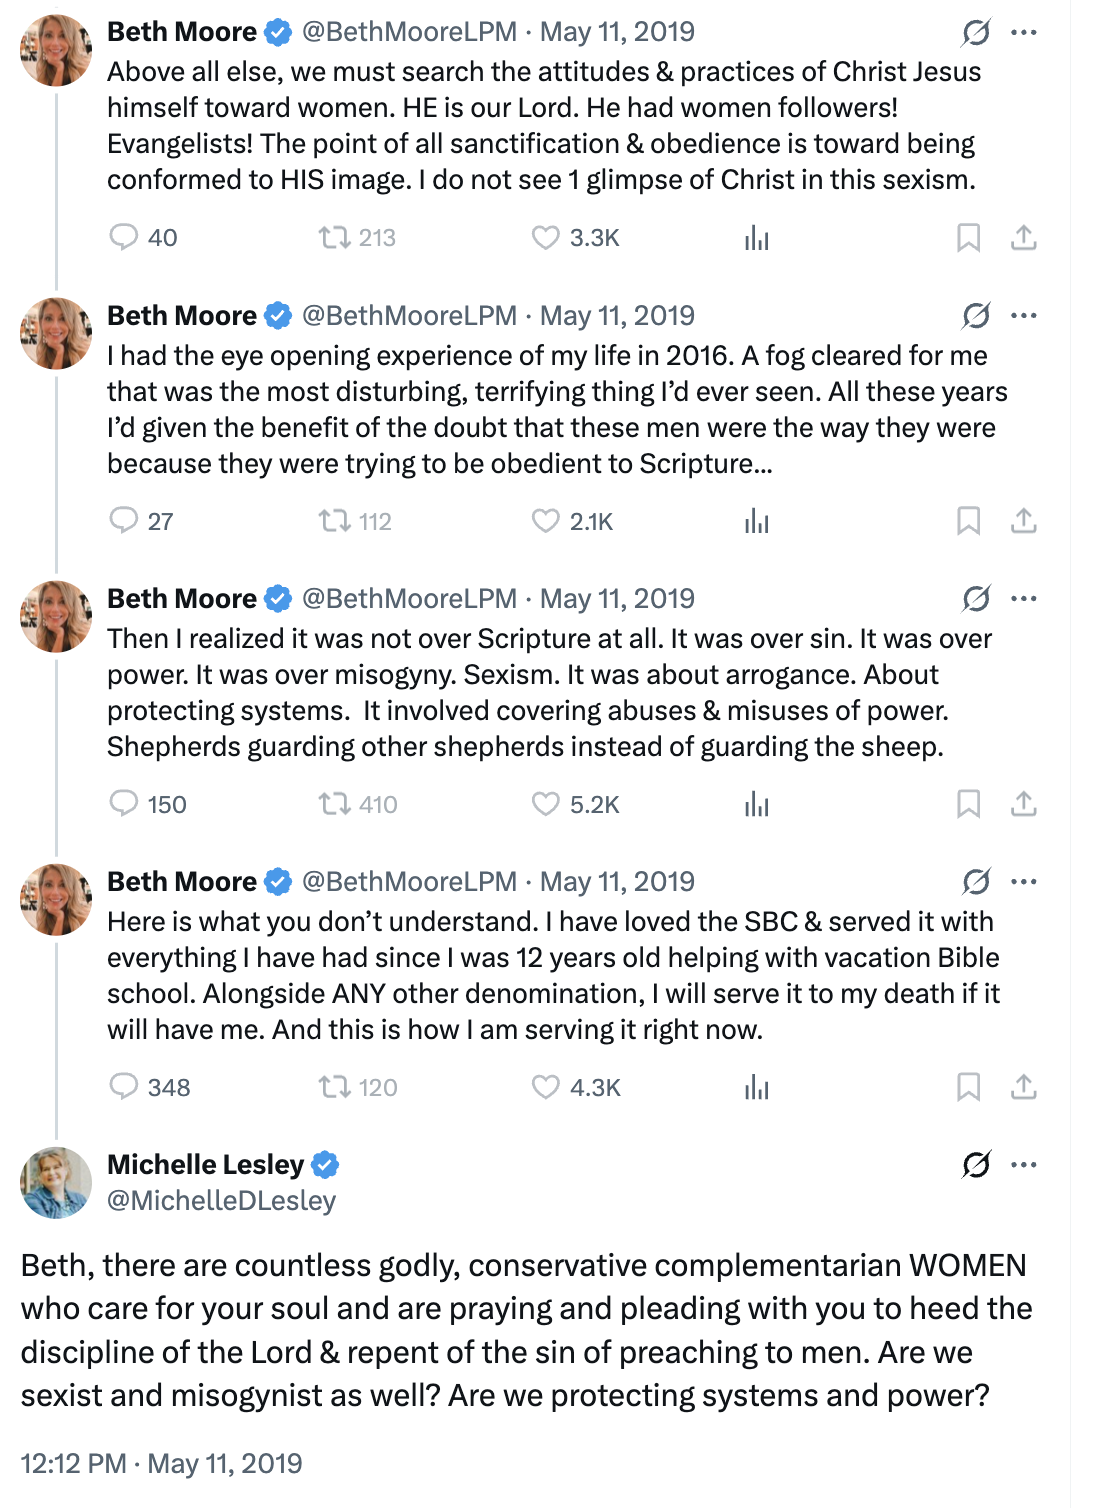
Task: Like the tweet with 5.2K likes
Action: [x=545, y=804]
